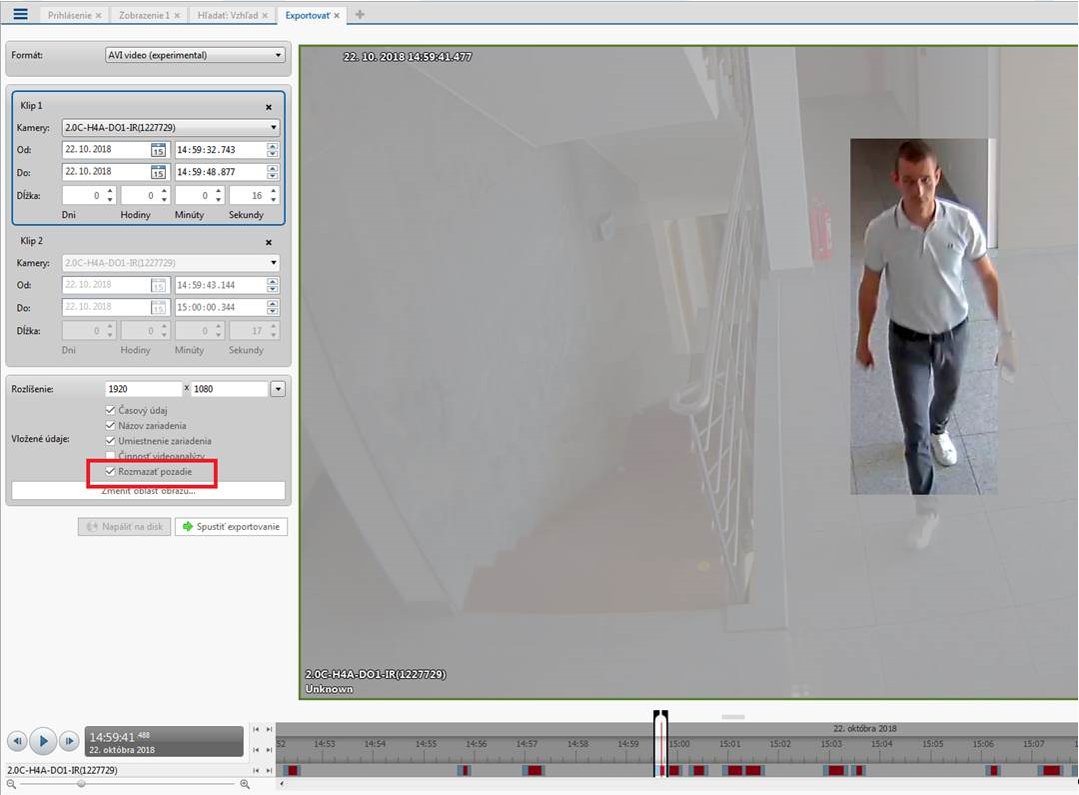Disable the Názov zariadenia checkbox

point(111,425)
